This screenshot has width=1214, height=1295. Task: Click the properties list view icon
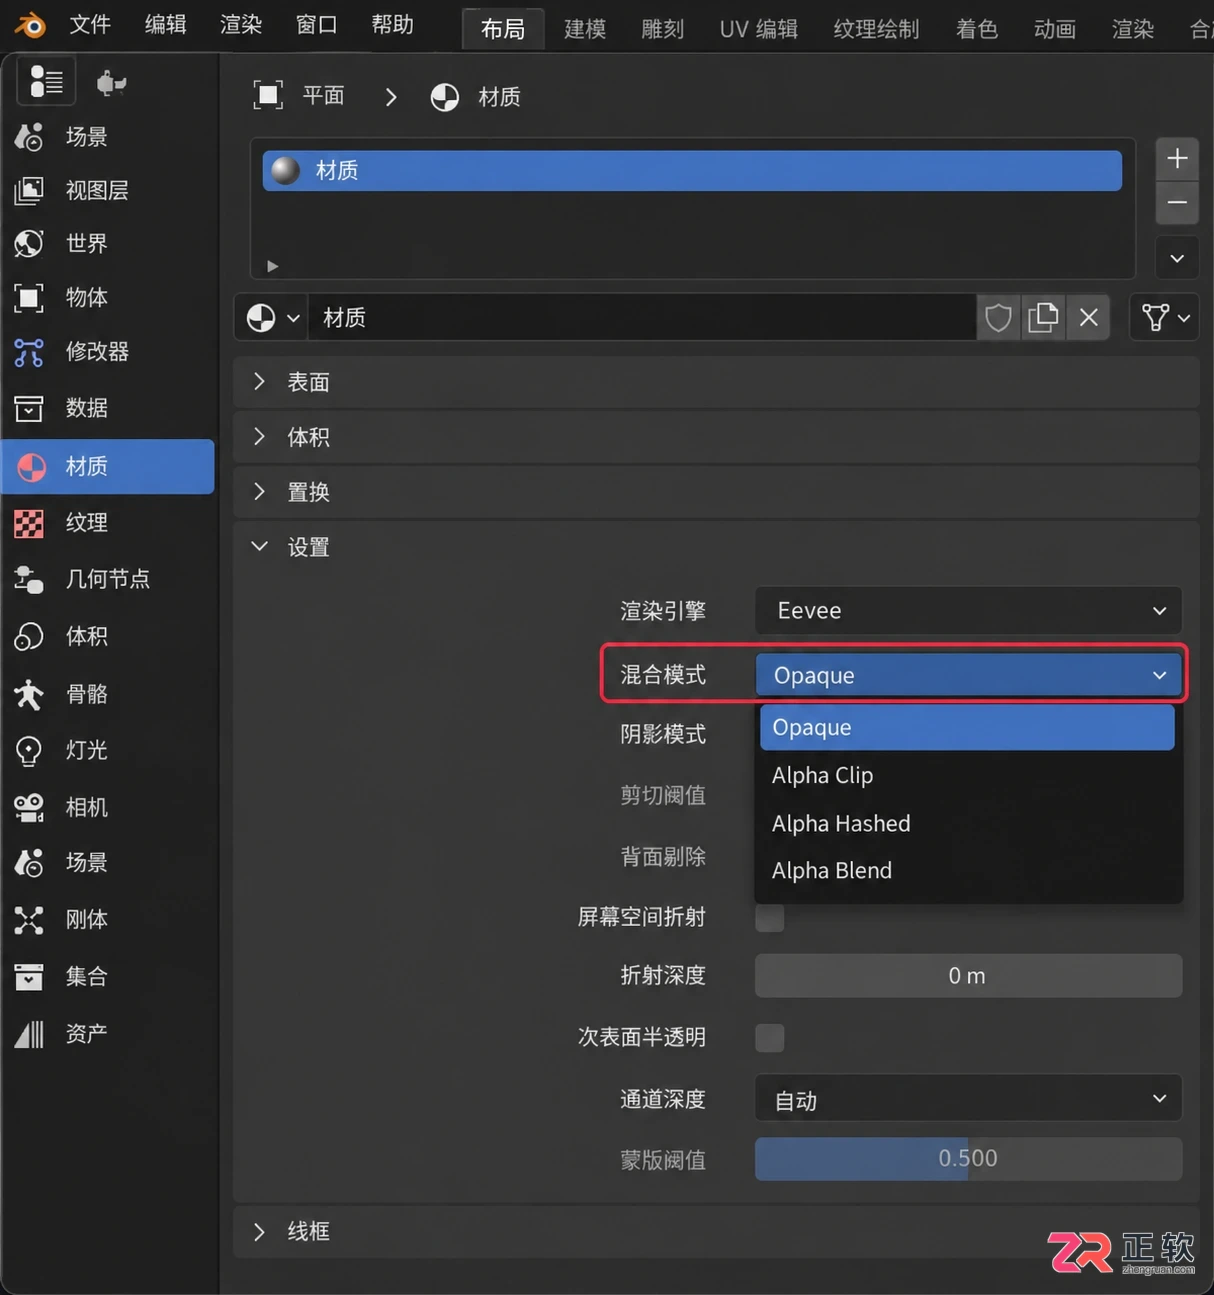[x=46, y=81]
